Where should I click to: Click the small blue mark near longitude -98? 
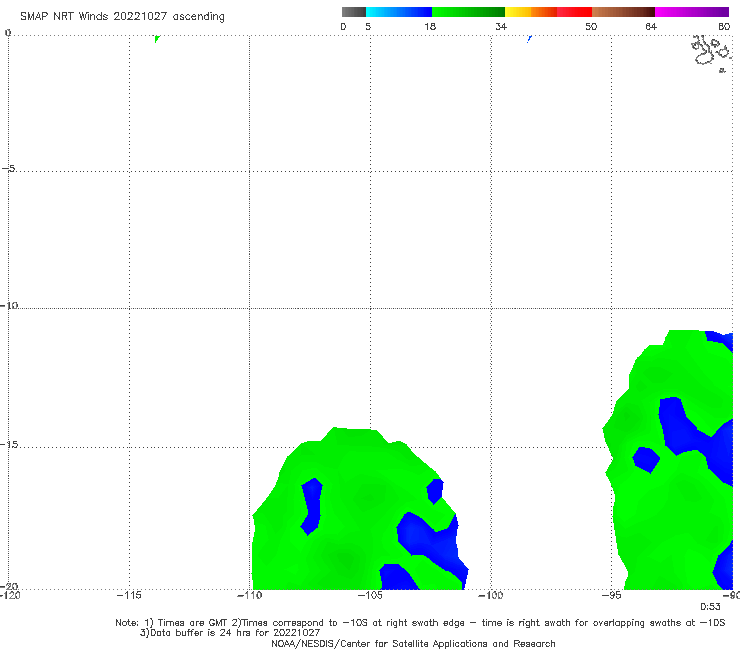click(x=530, y=39)
